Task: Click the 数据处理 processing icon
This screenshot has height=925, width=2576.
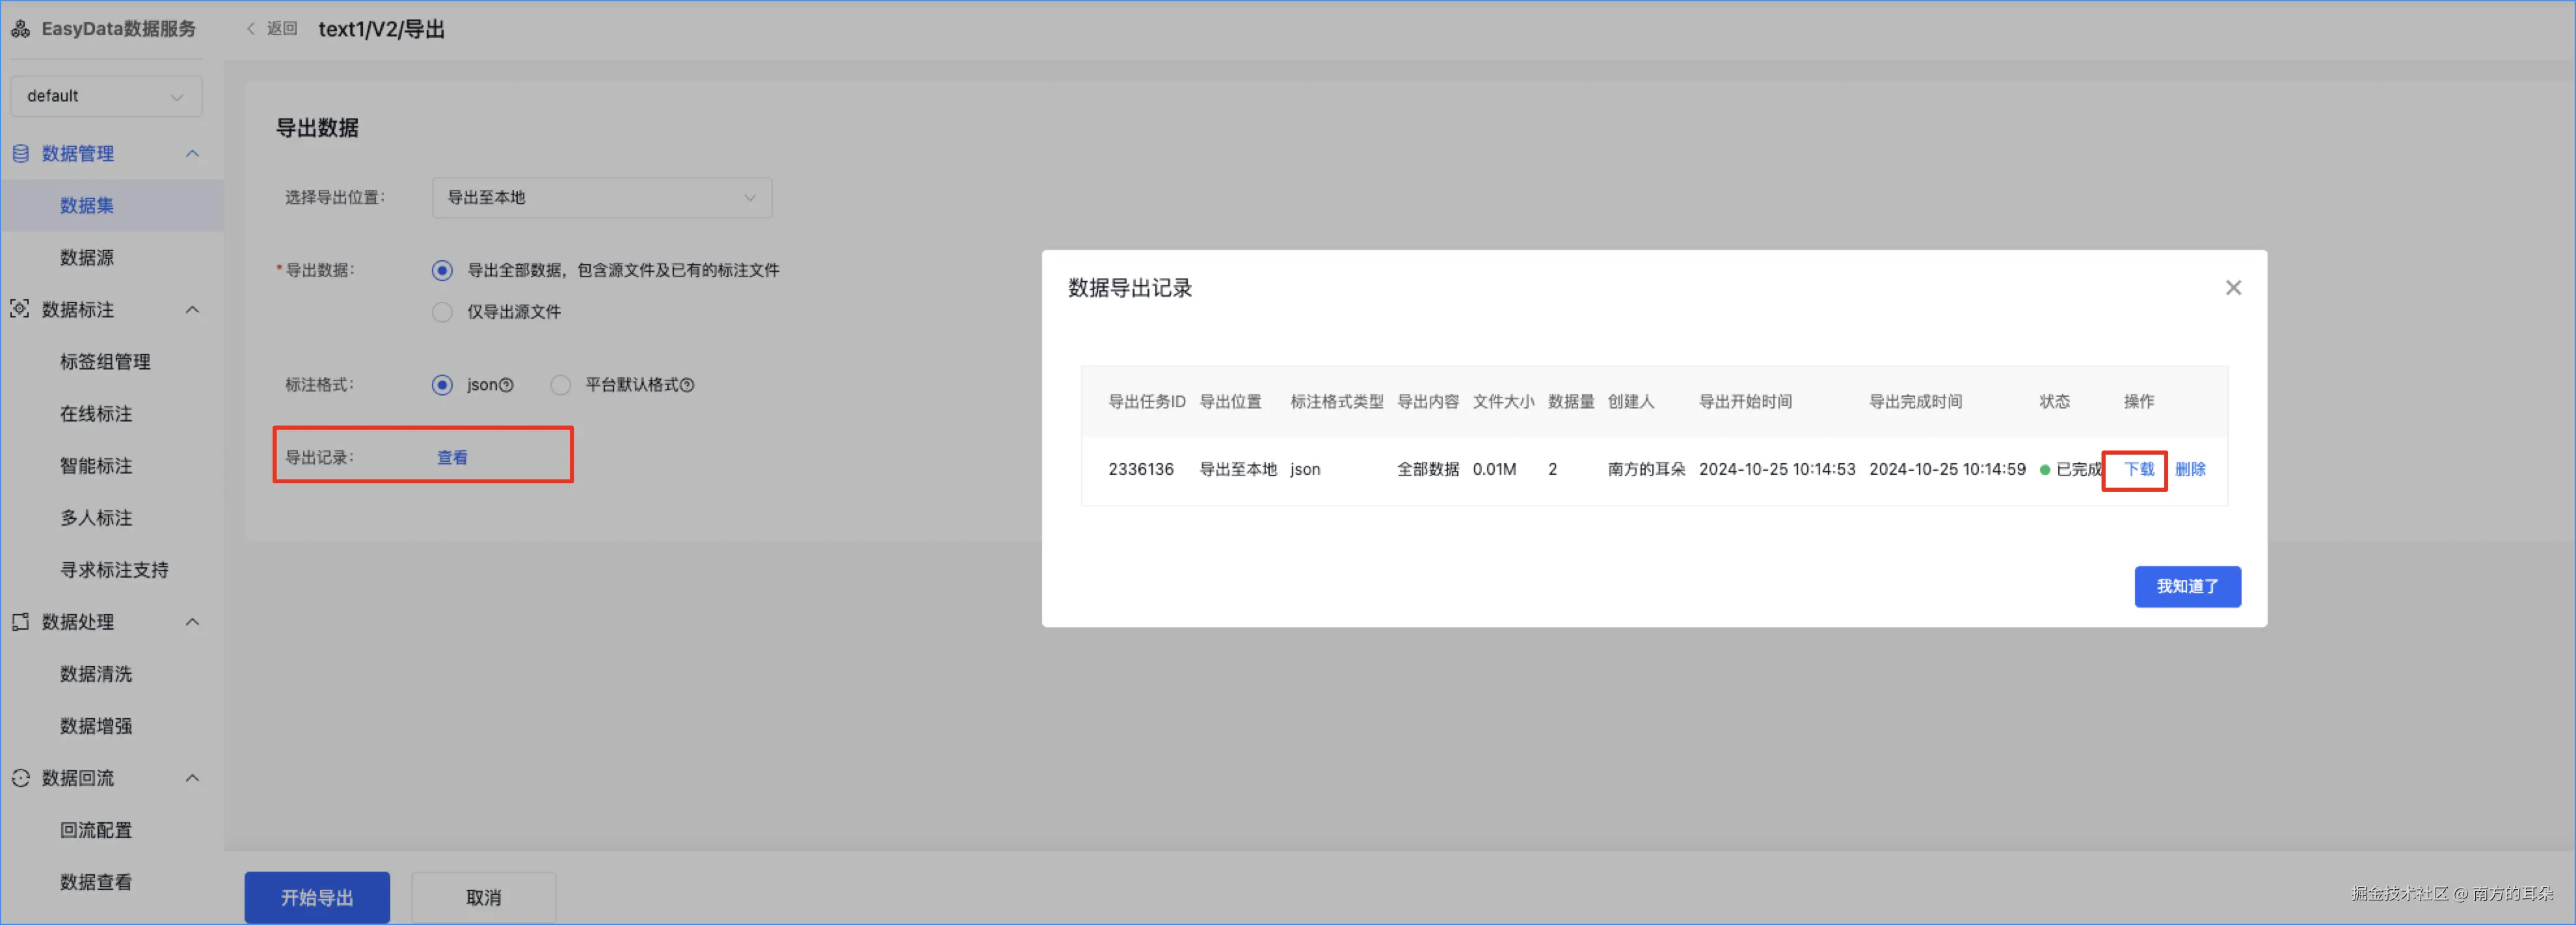Action: [20, 621]
